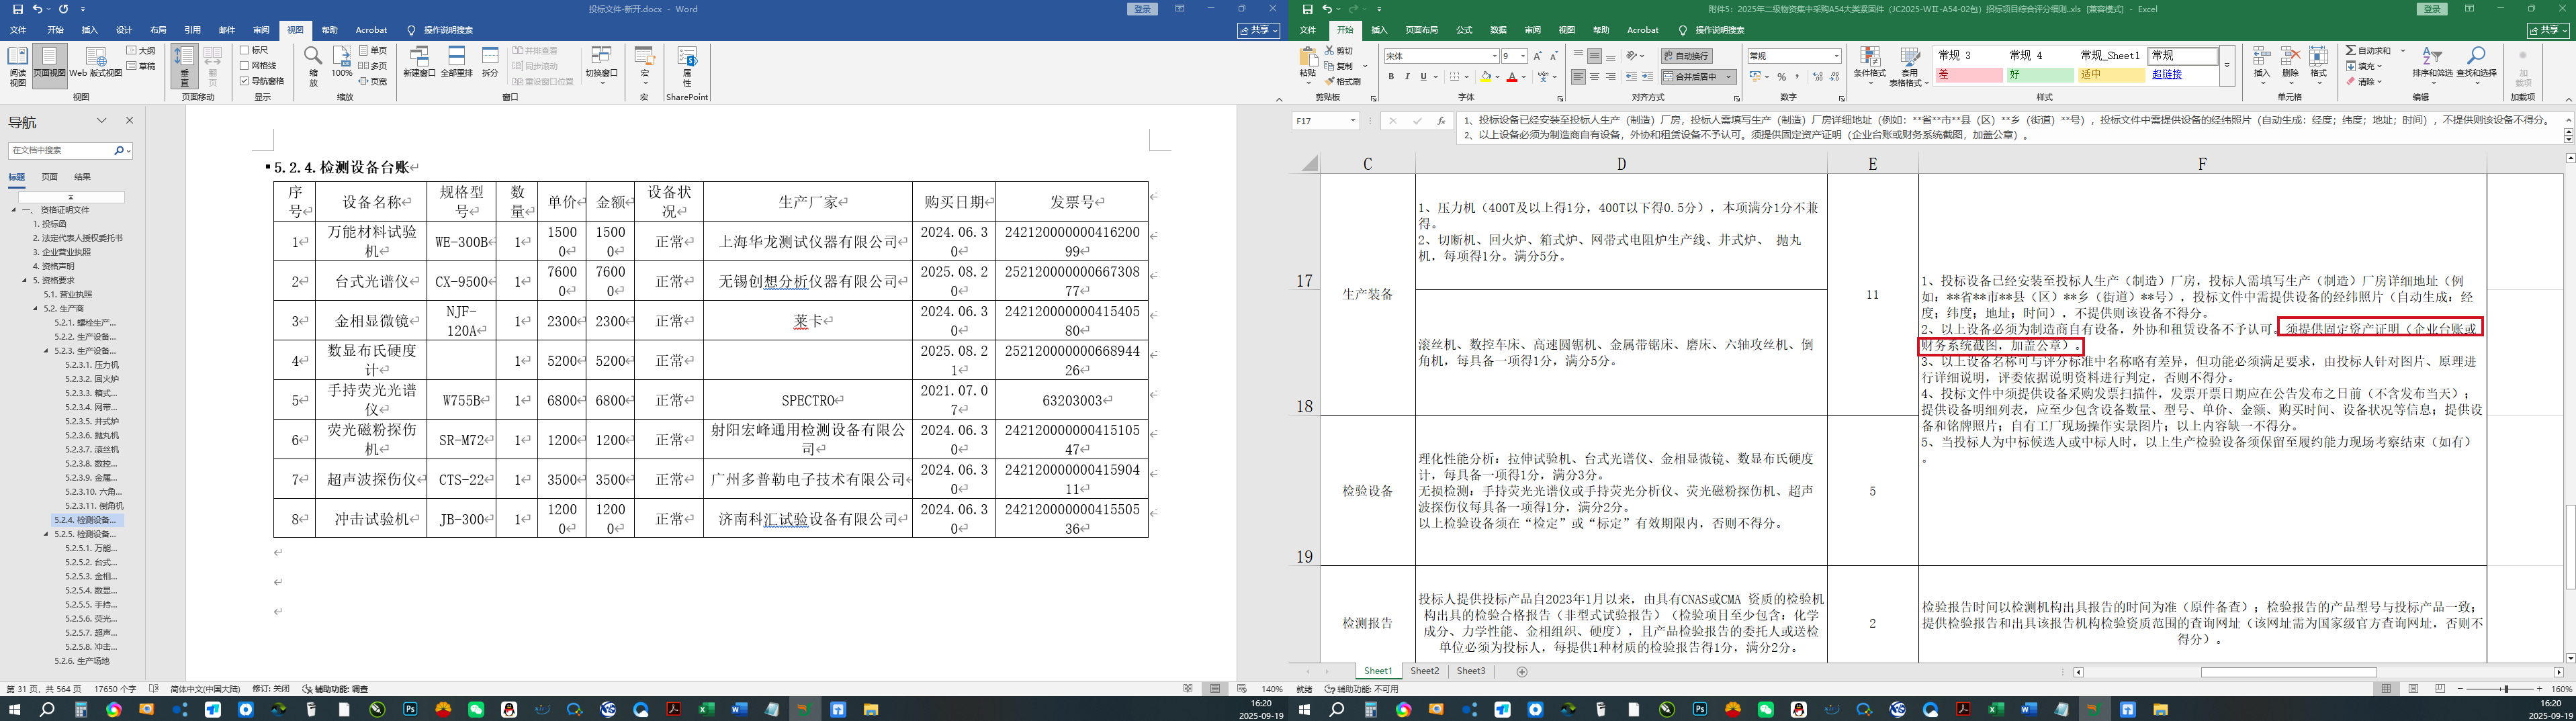
Task: Switch Word to outline view (大纲)
Action: pos(141,50)
